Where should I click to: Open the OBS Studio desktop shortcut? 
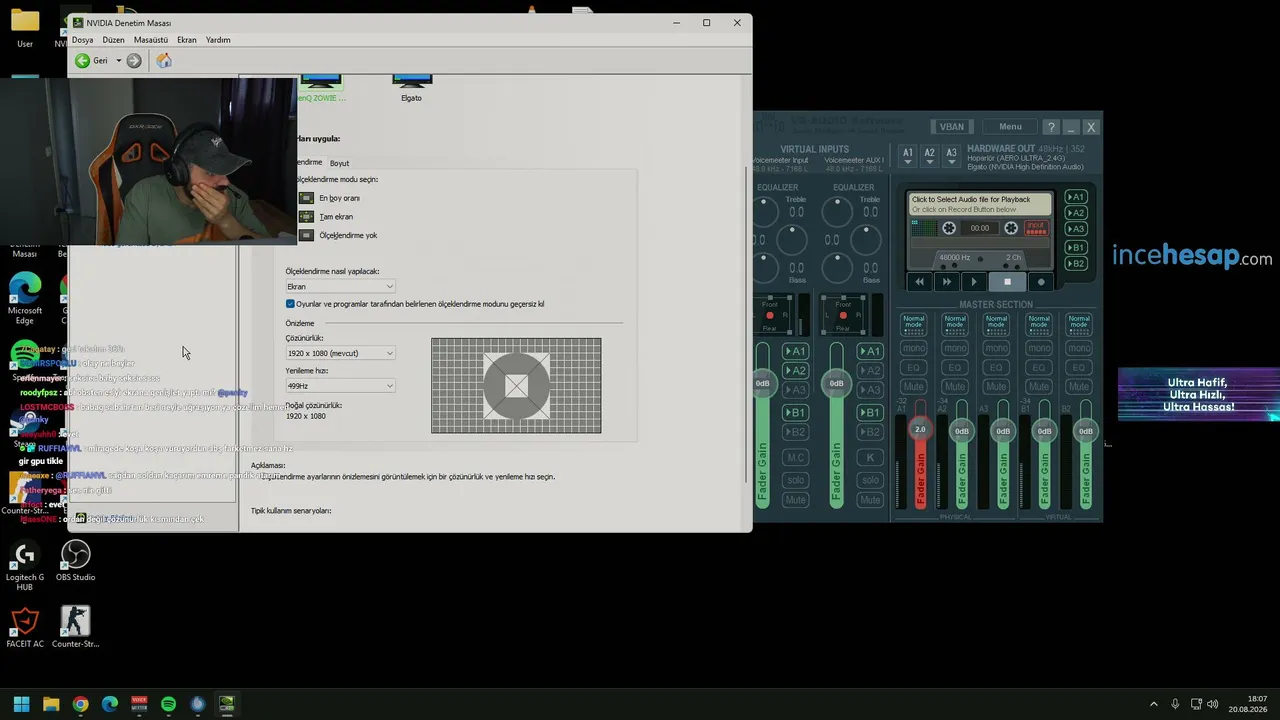pos(75,561)
